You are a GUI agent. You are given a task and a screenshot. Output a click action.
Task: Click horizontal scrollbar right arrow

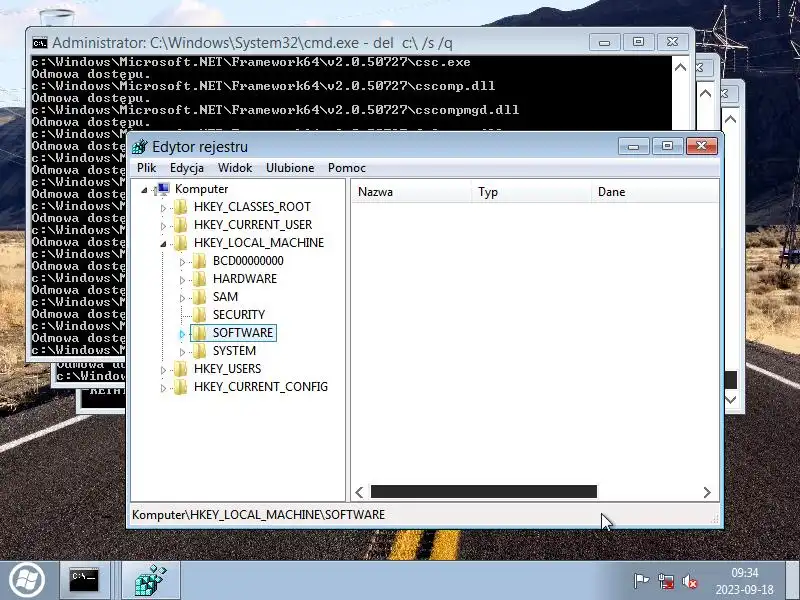point(707,492)
